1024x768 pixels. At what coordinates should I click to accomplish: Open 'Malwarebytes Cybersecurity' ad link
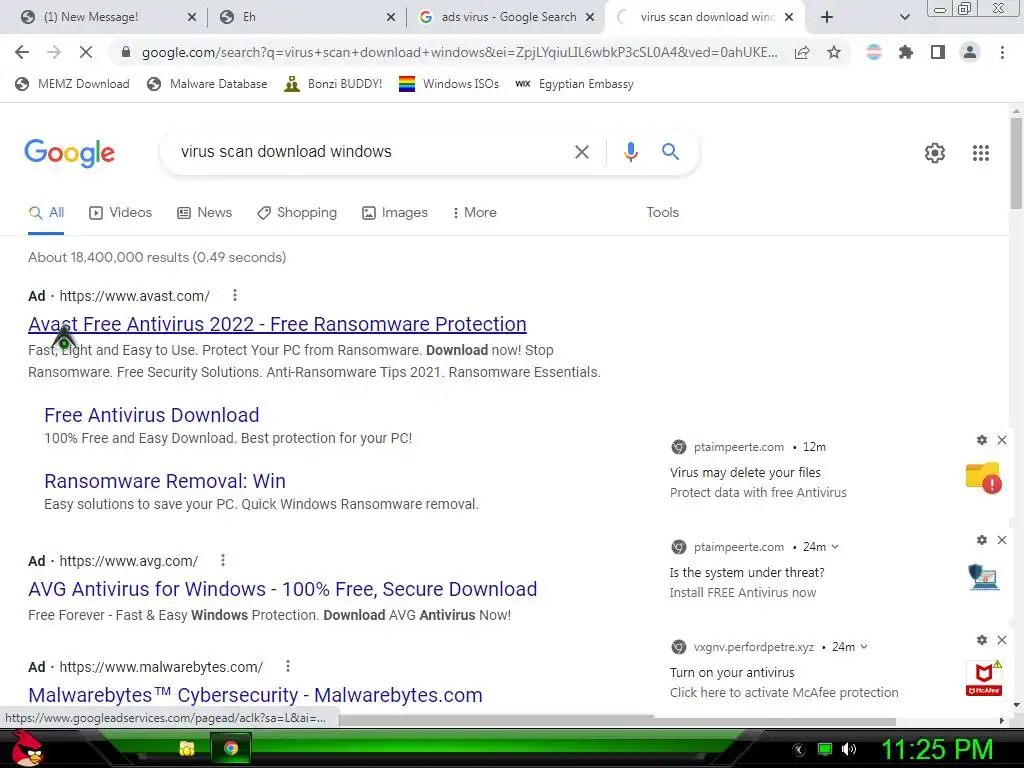tap(255, 695)
